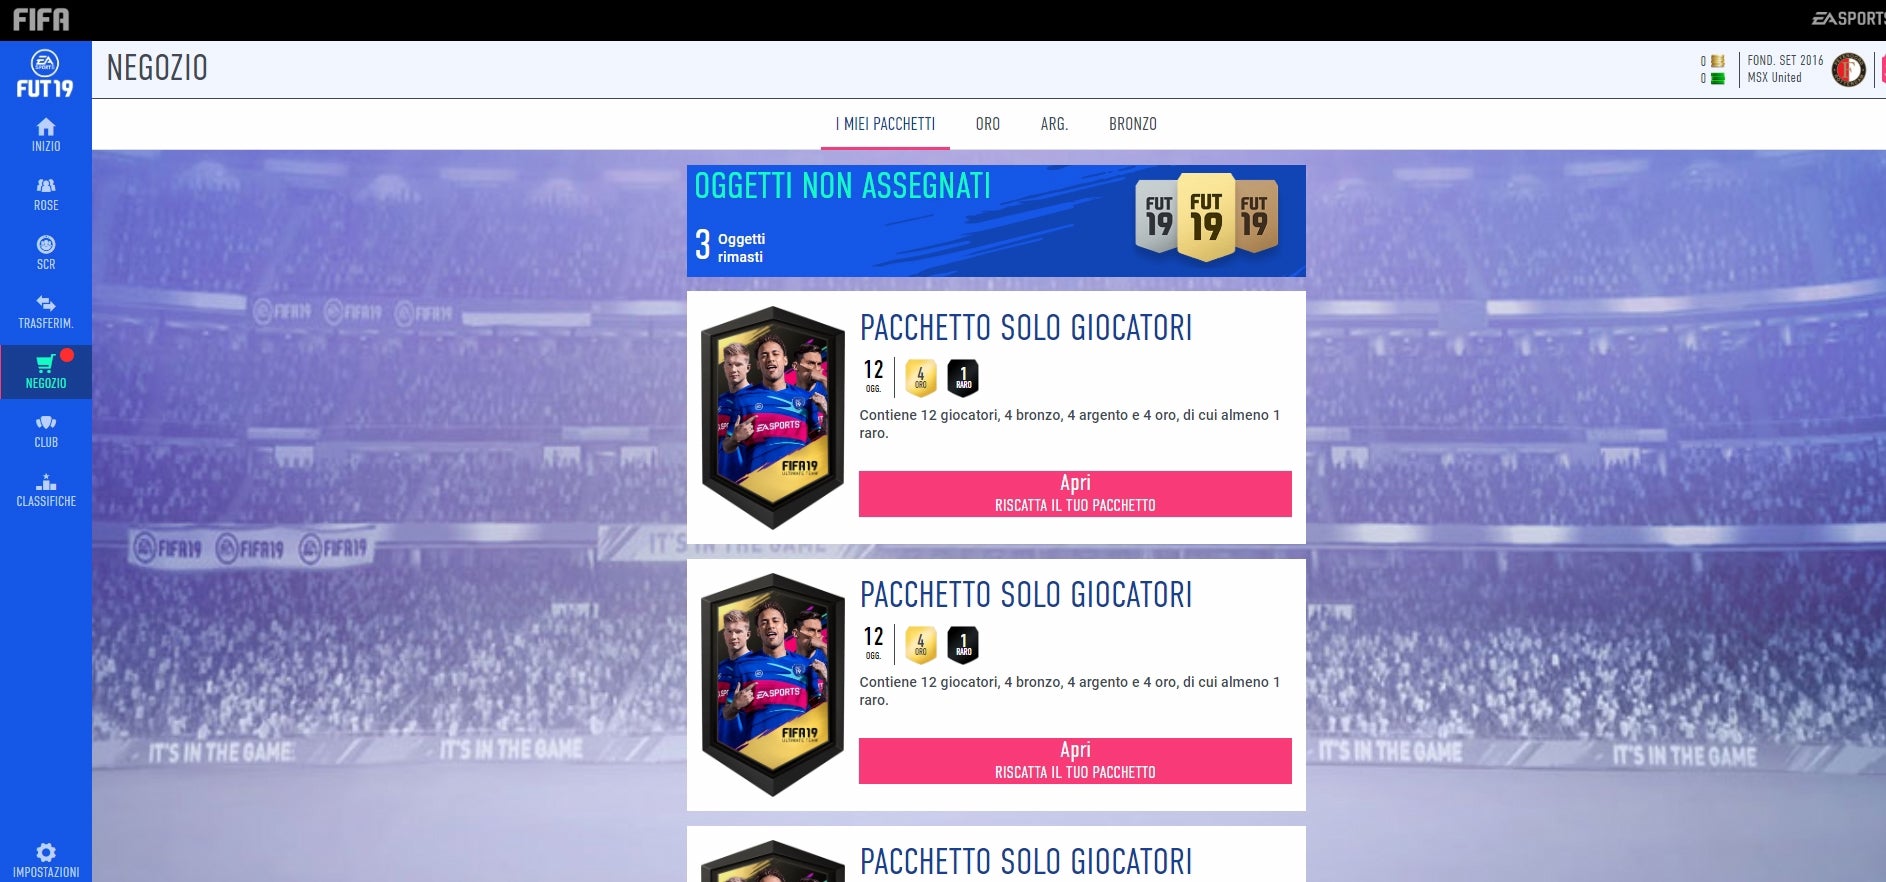Image resolution: width=1886 pixels, height=882 pixels.
Task: Open Classifiche leaderboards icon
Action: [46, 490]
